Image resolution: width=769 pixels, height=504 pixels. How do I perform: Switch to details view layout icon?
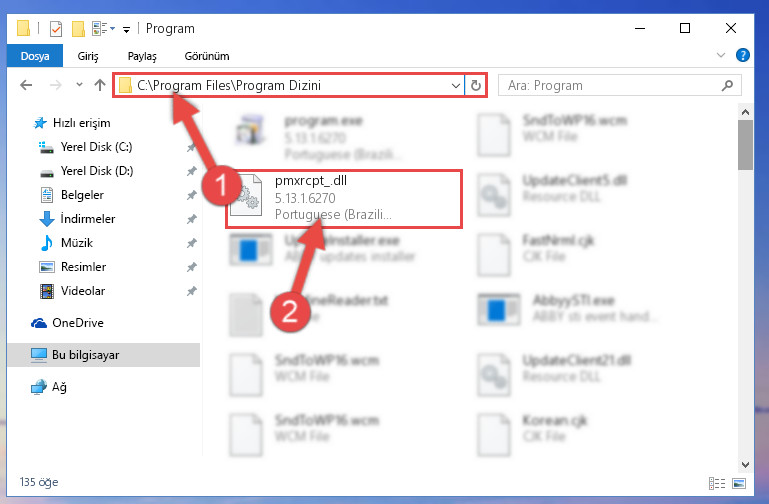tap(717, 483)
